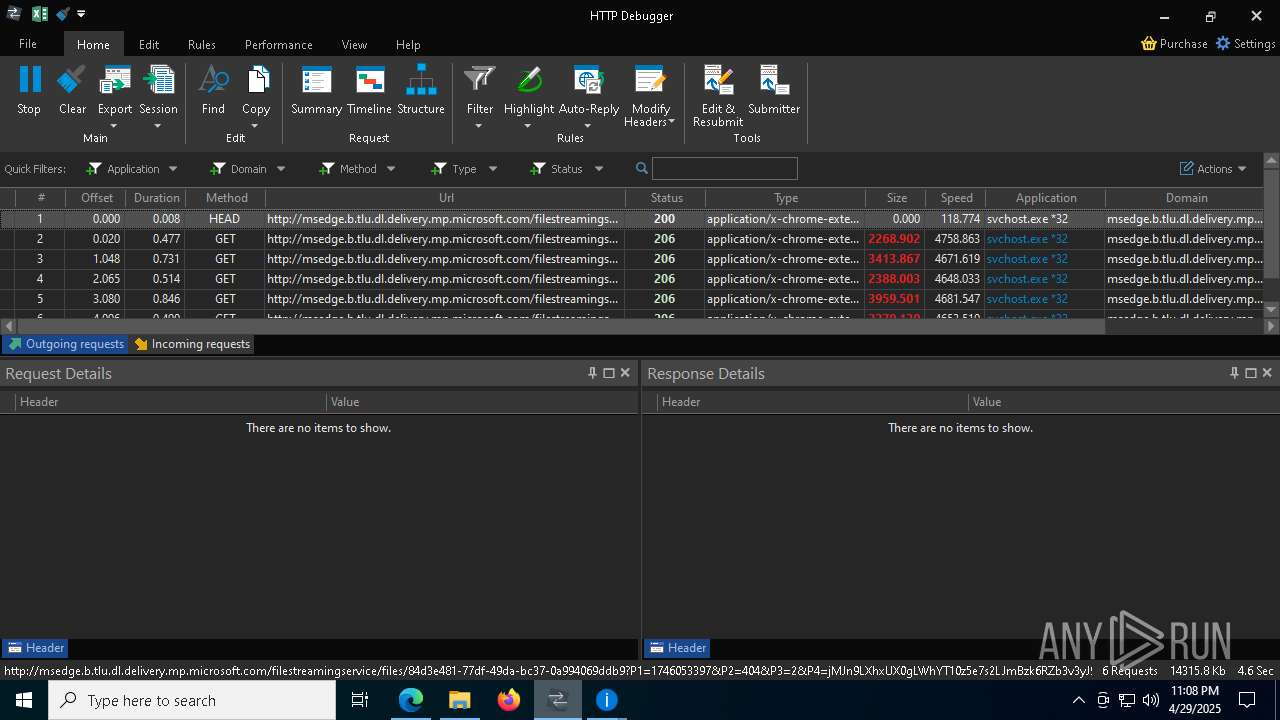Sort by the Duration column header
Screen dimensions: 1280x720
point(155,198)
